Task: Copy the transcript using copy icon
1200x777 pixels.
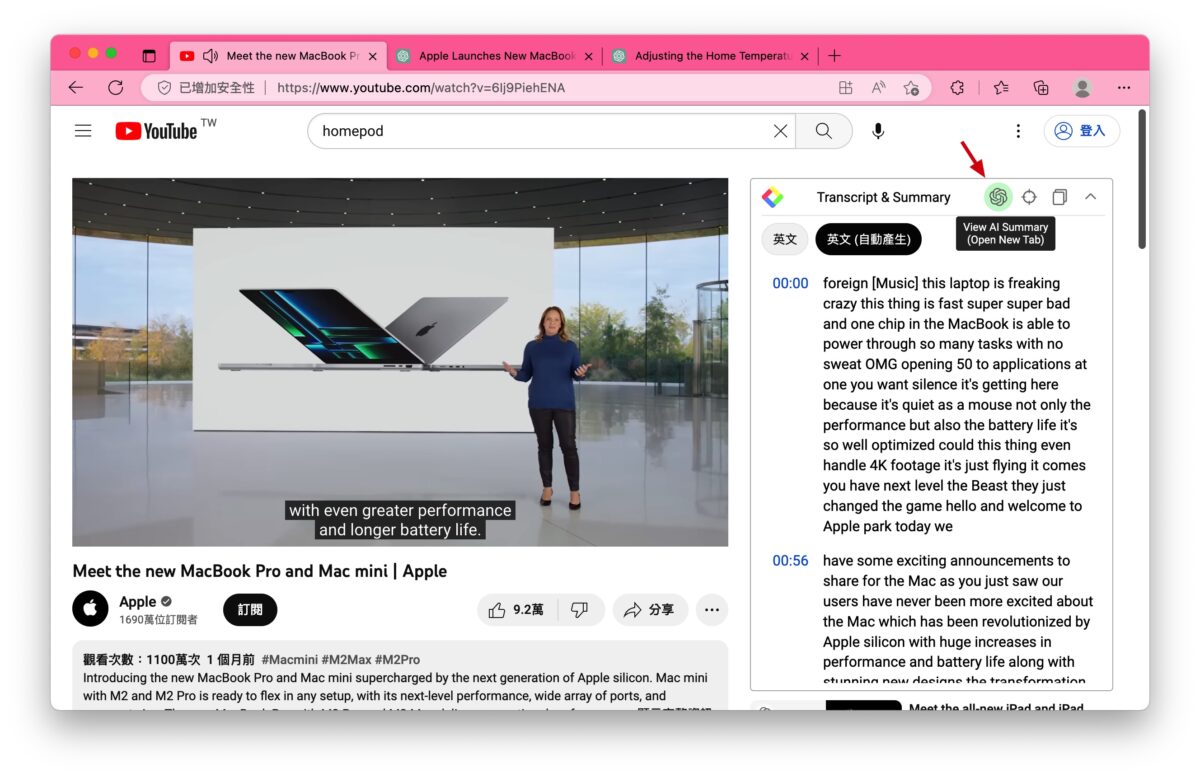Action: 1060,197
